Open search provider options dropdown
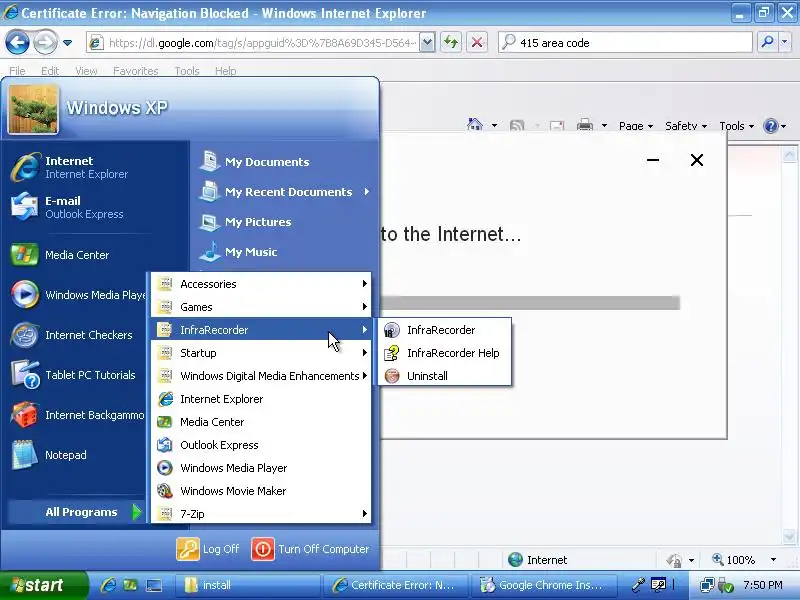Viewport: 800px width, 600px height. [785, 42]
